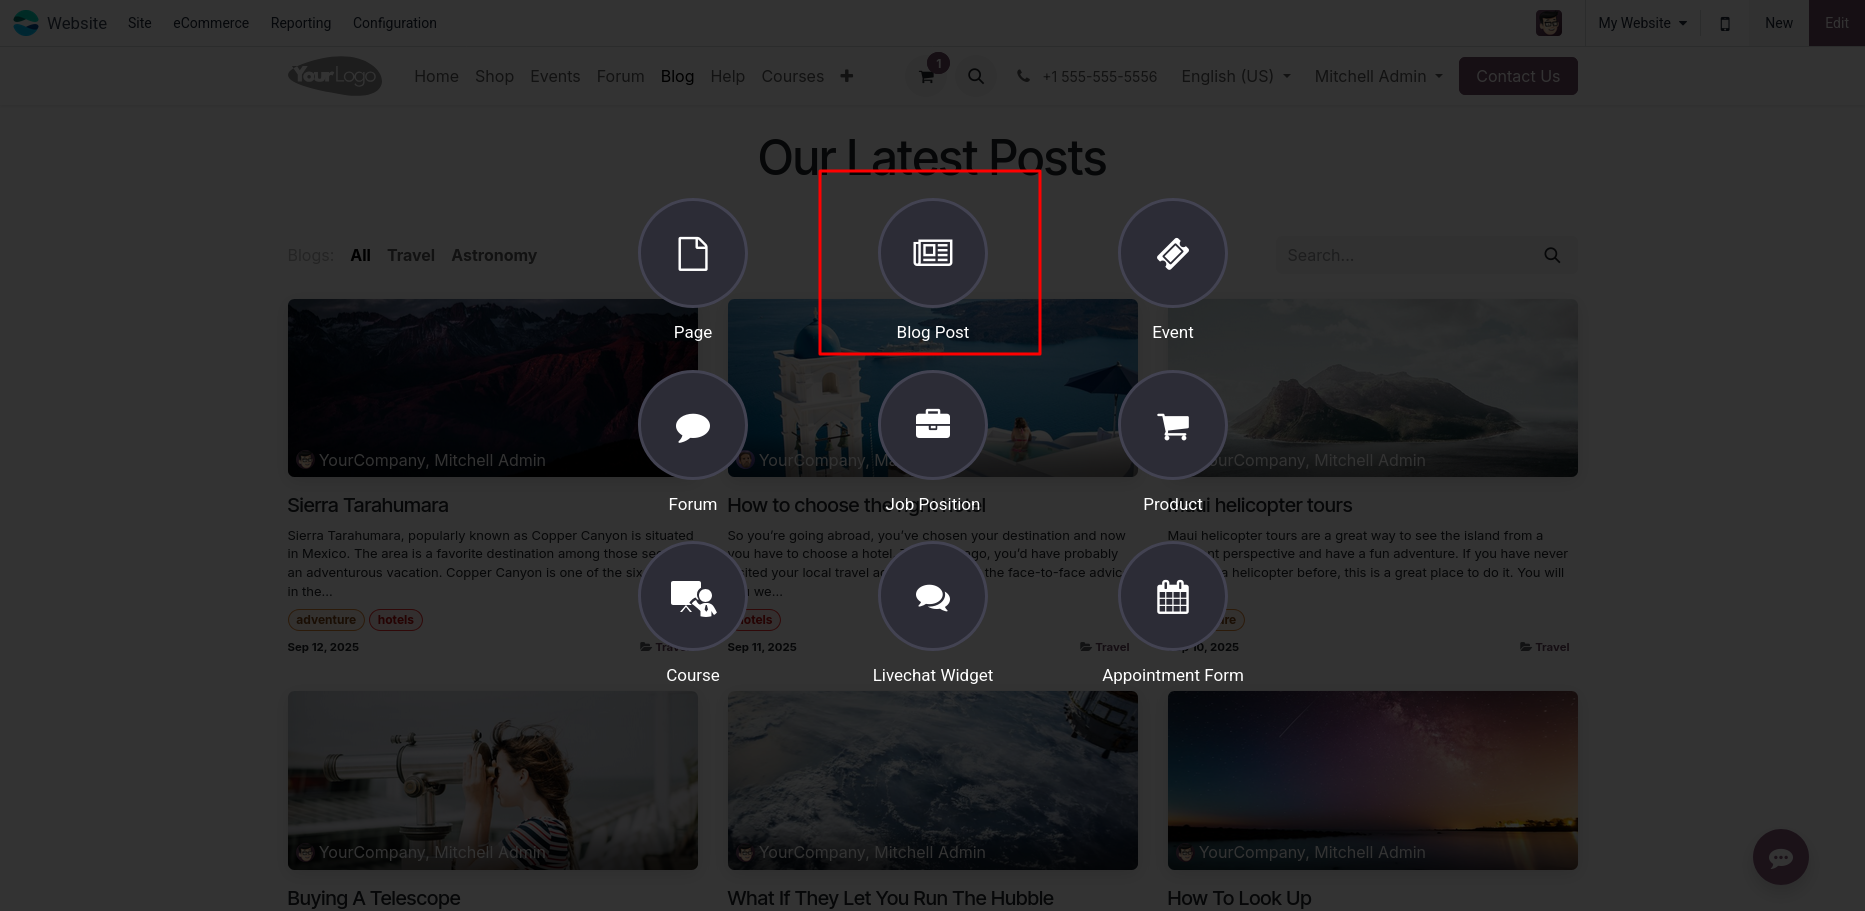Call the +1 555-555-5556 phone link
The width and height of the screenshot is (1865, 911).
1099,76
